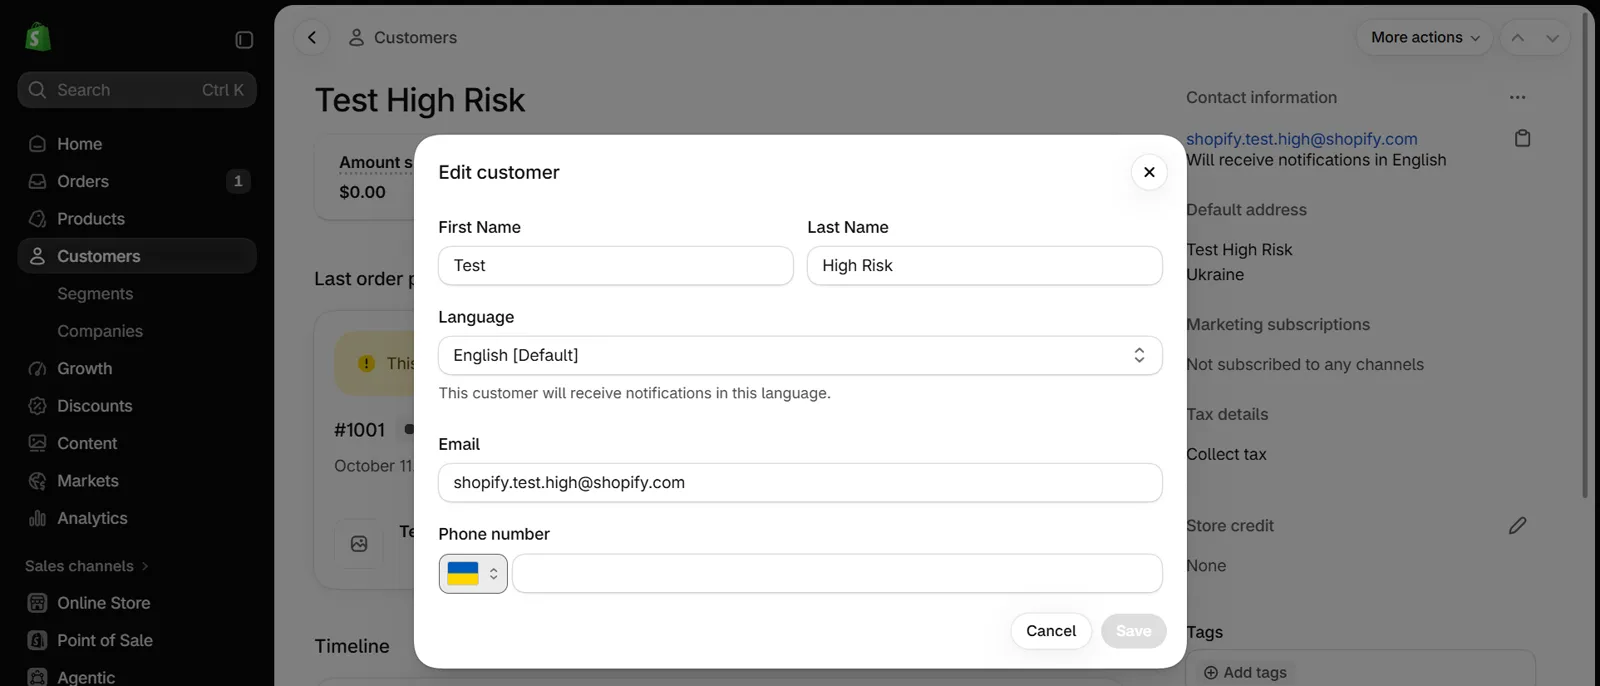Click the Shopify logo icon
Viewport: 1600px width, 686px height.
click(38, 38)
